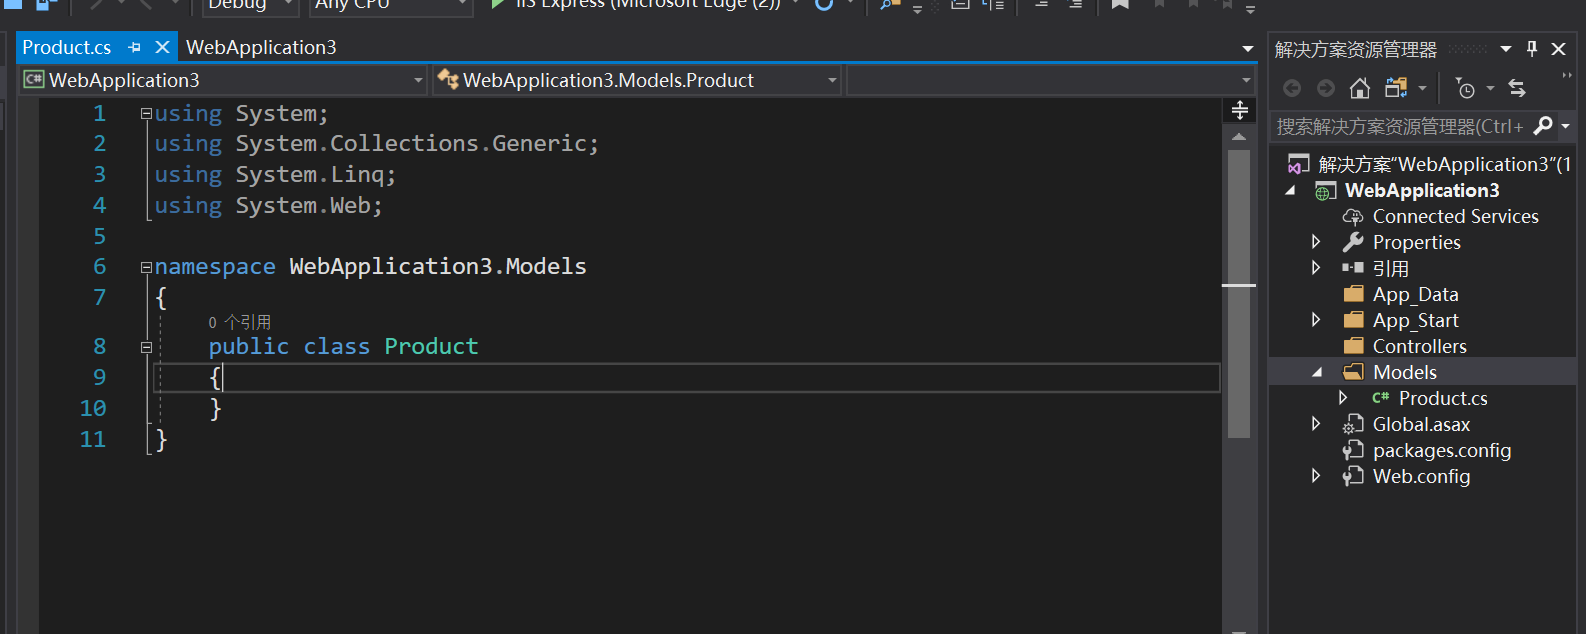Screen dimensions: 1586x634
Task: Click the sync with active document icon
Action: tap(1517, 89)
